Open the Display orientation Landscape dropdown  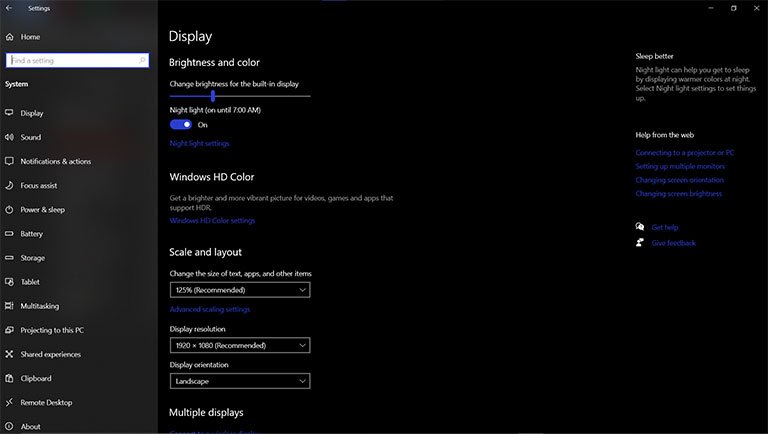(240, 381)
